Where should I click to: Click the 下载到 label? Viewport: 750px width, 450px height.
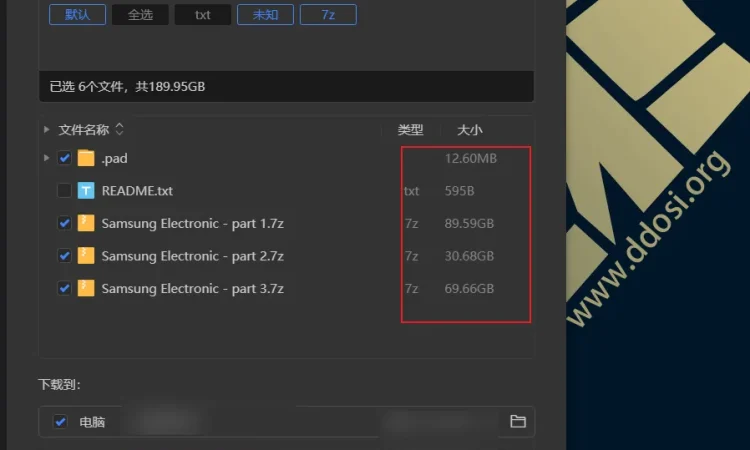[x=59, y=384]
